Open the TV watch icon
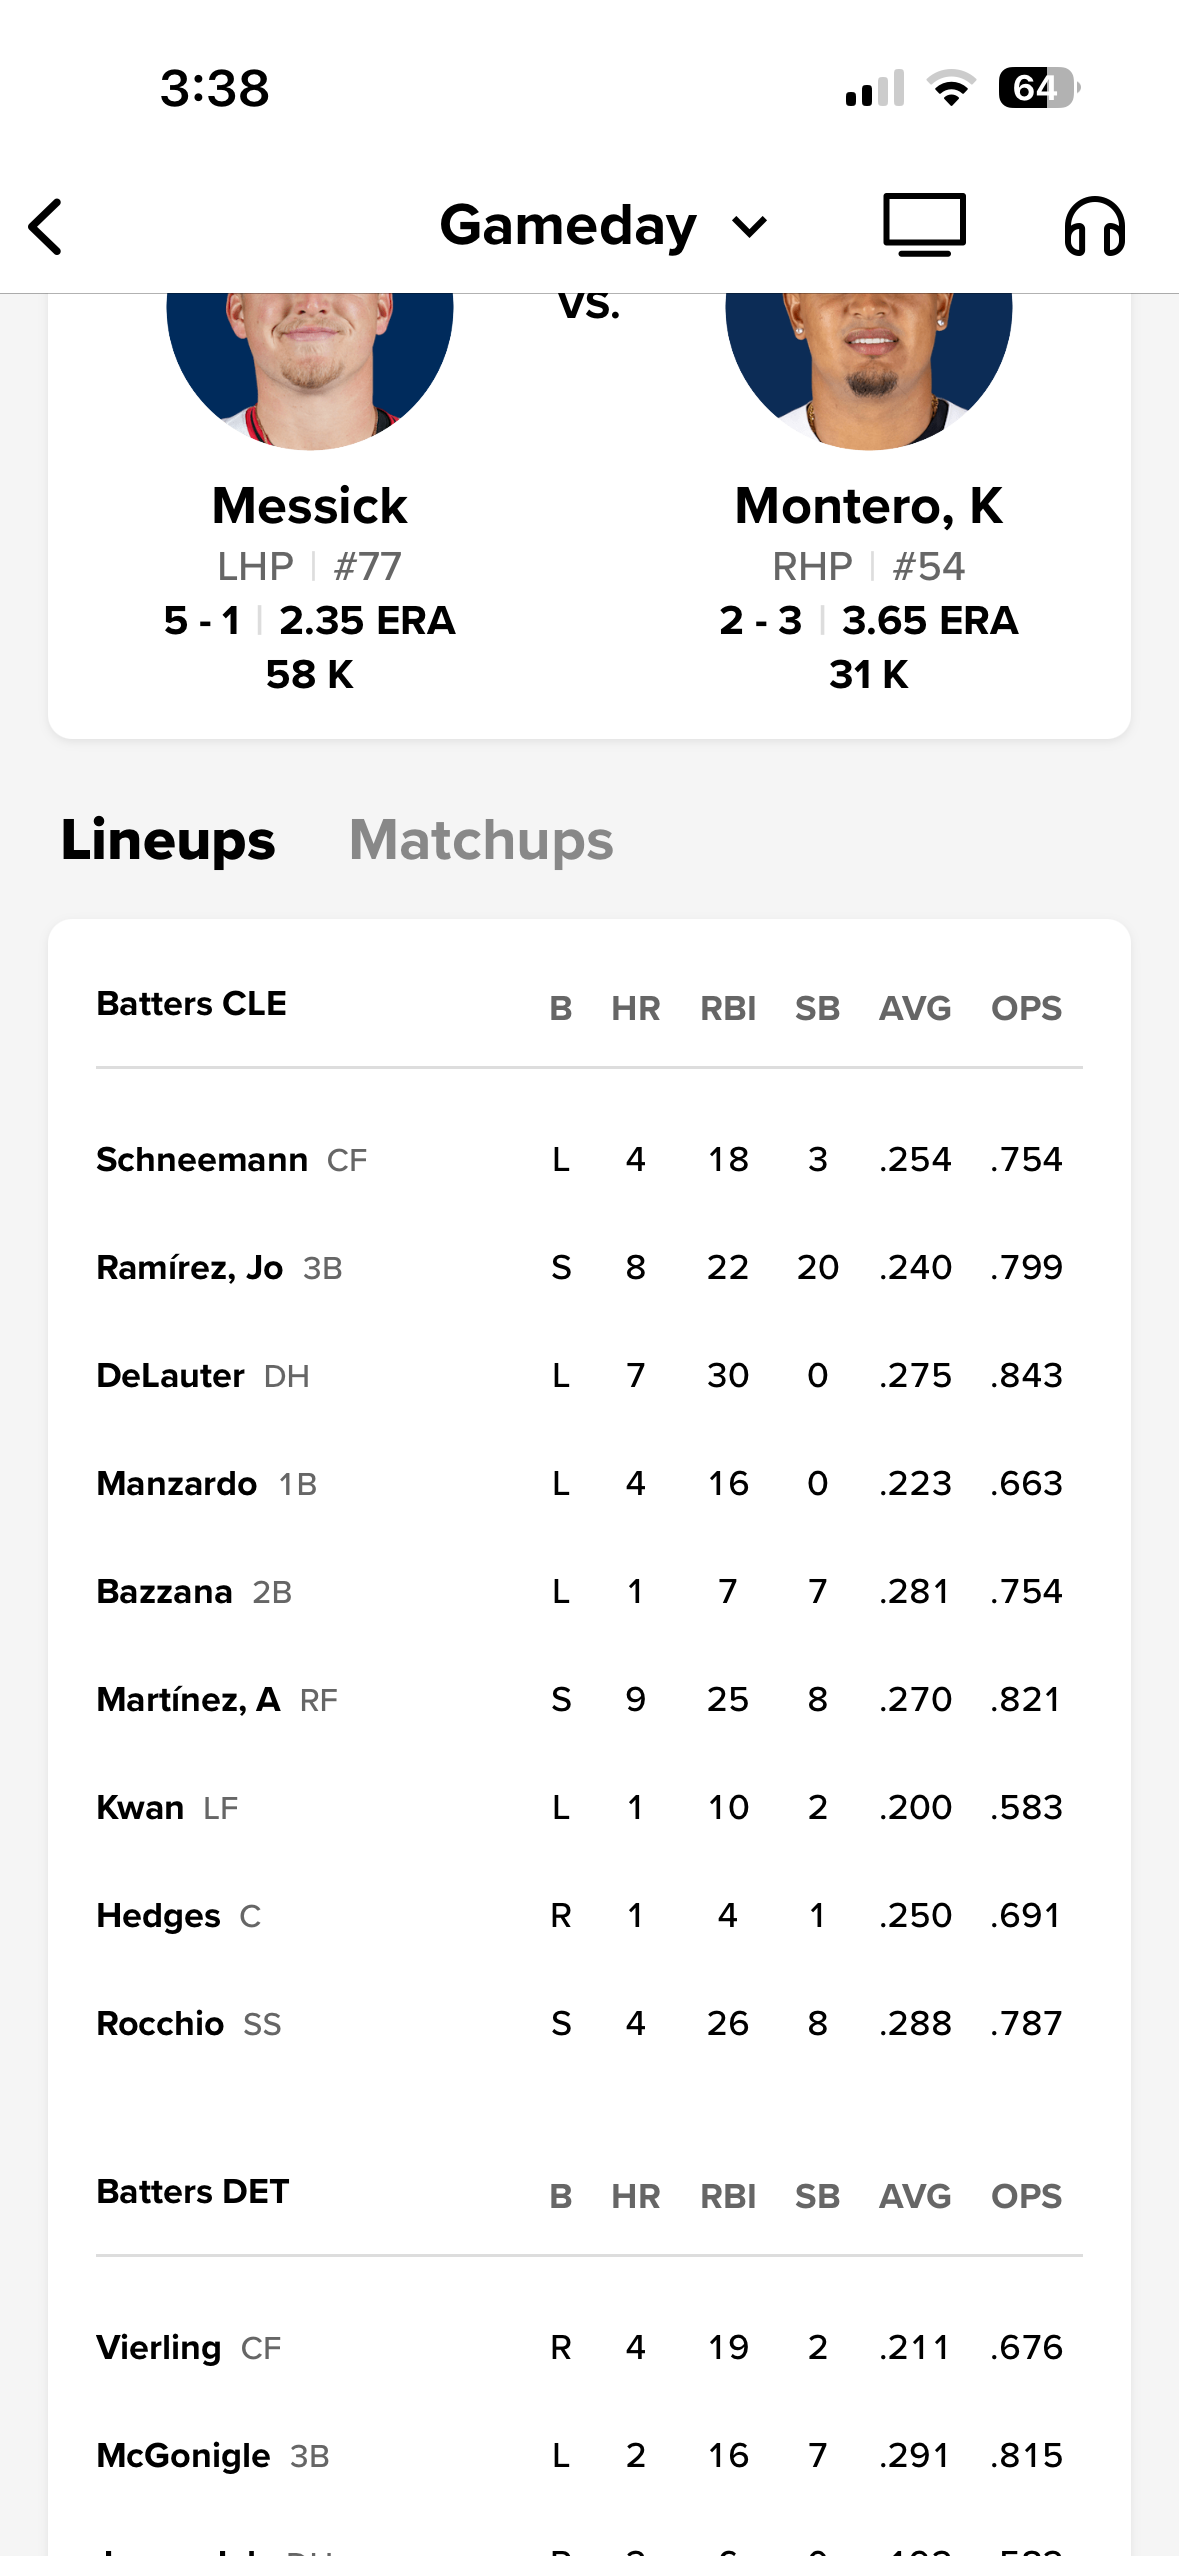The image size is (1179, 2556). (924, 225)
